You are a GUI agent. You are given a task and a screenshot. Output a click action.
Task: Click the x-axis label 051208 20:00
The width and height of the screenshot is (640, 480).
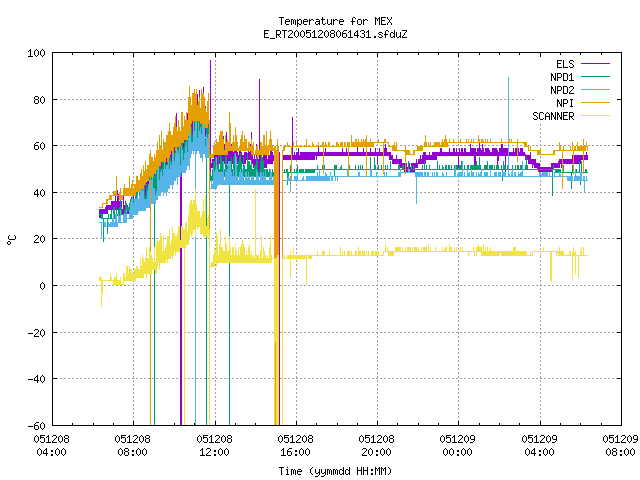(x=376, y=446)
